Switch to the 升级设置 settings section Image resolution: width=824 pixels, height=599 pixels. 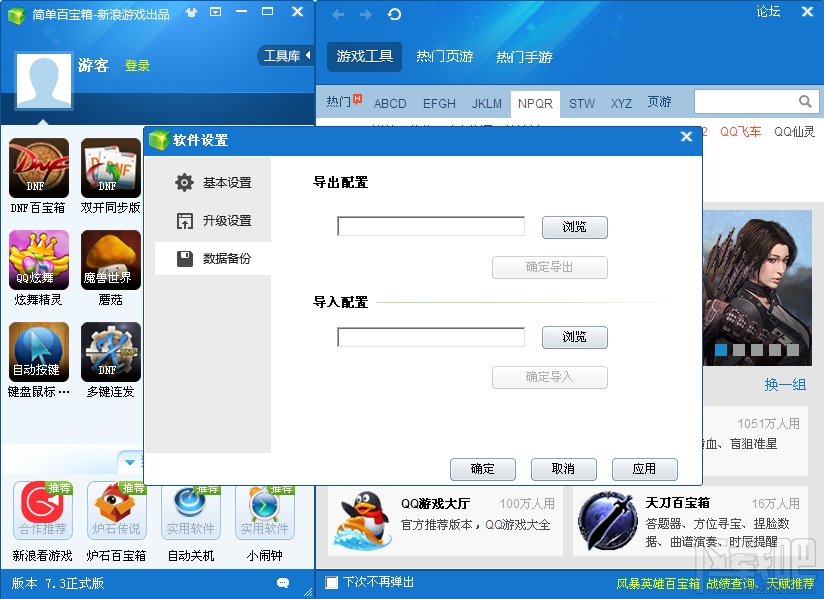click(x=222, y=221)
